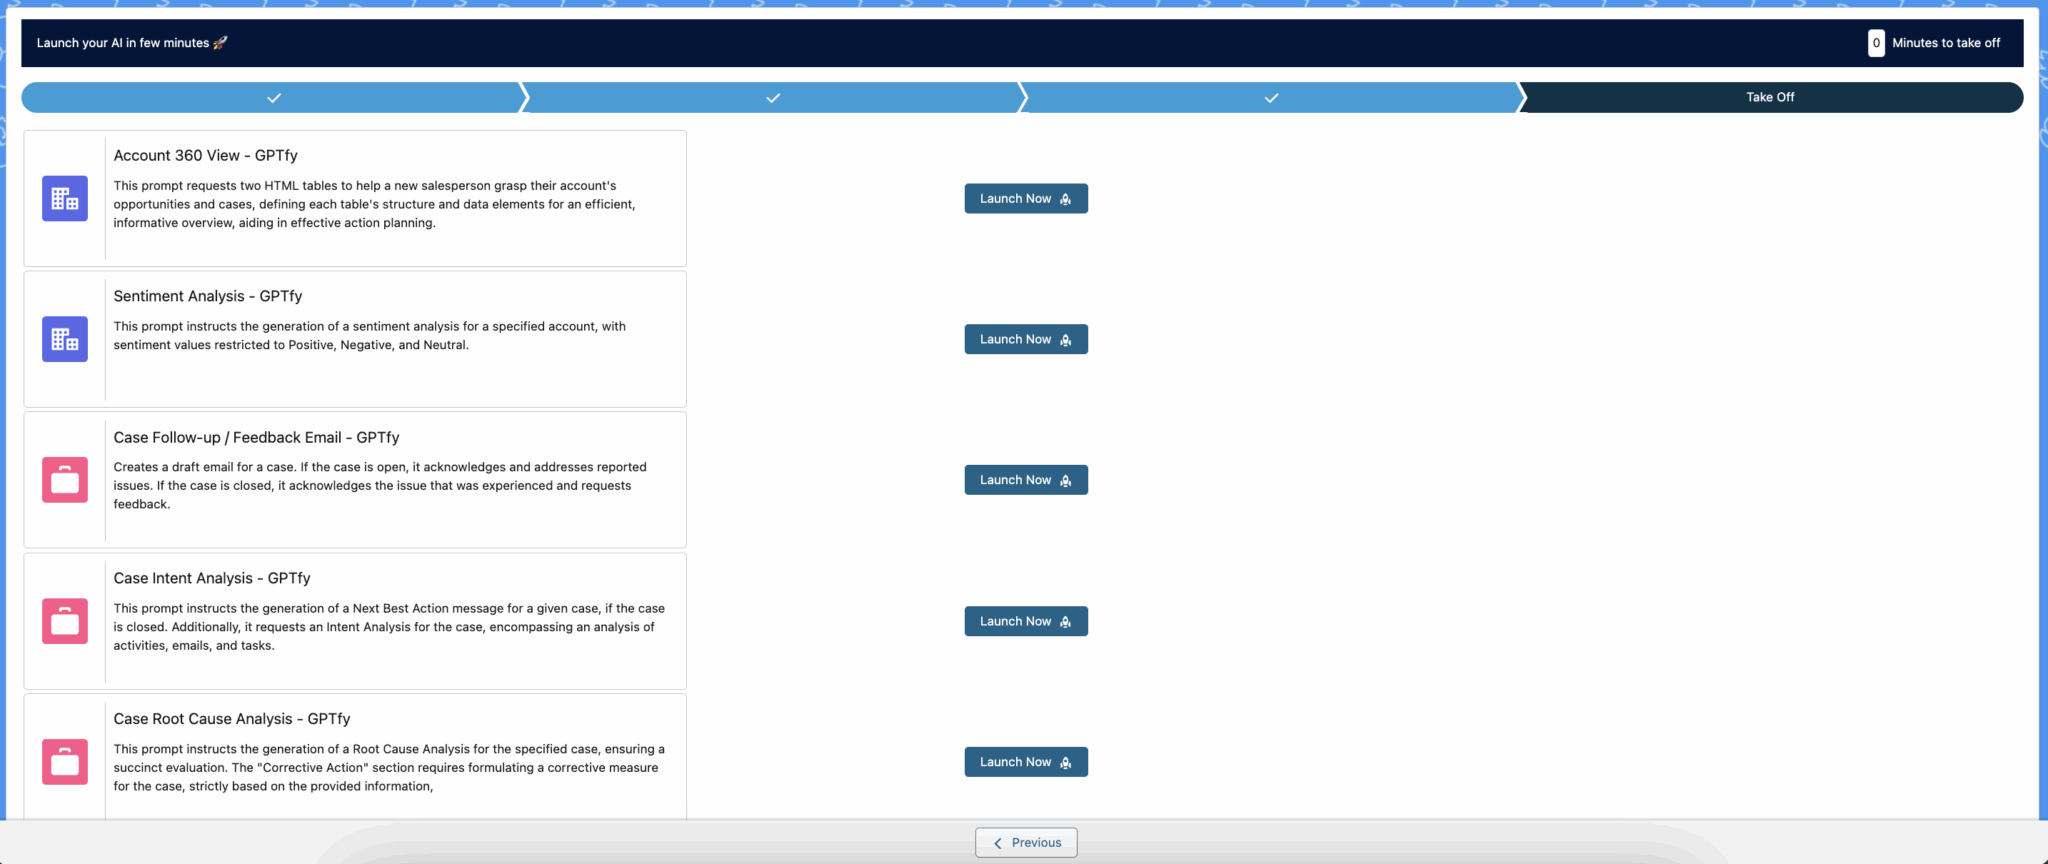Launch the Case Root Cause Analysis prompt
The image size is (2048, 864).
click(x=1025, y=762)
